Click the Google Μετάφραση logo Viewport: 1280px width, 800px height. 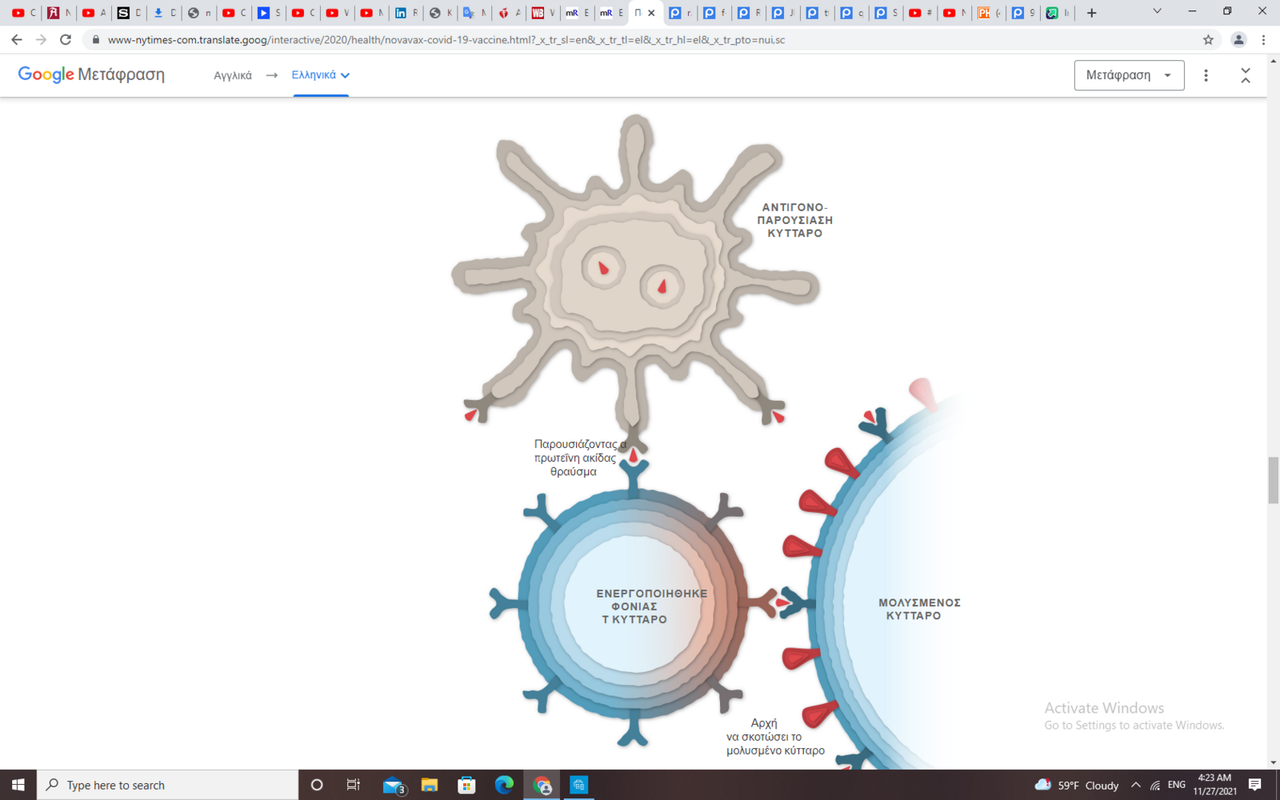click(x=91, y=75)
